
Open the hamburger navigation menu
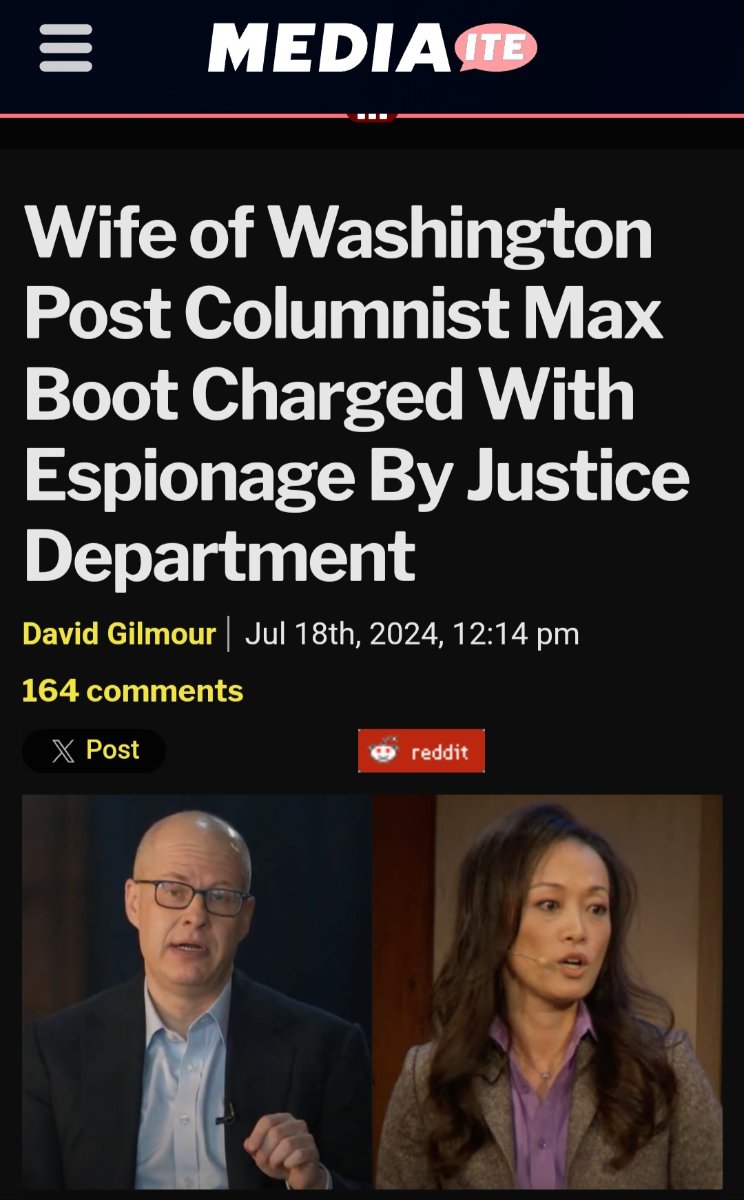66,48
